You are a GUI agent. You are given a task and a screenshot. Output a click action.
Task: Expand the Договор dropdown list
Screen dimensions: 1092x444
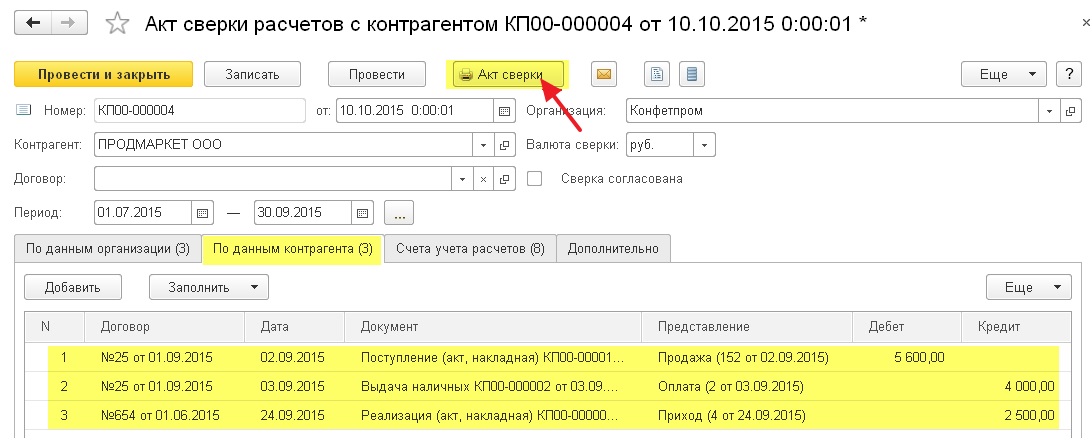462,179
